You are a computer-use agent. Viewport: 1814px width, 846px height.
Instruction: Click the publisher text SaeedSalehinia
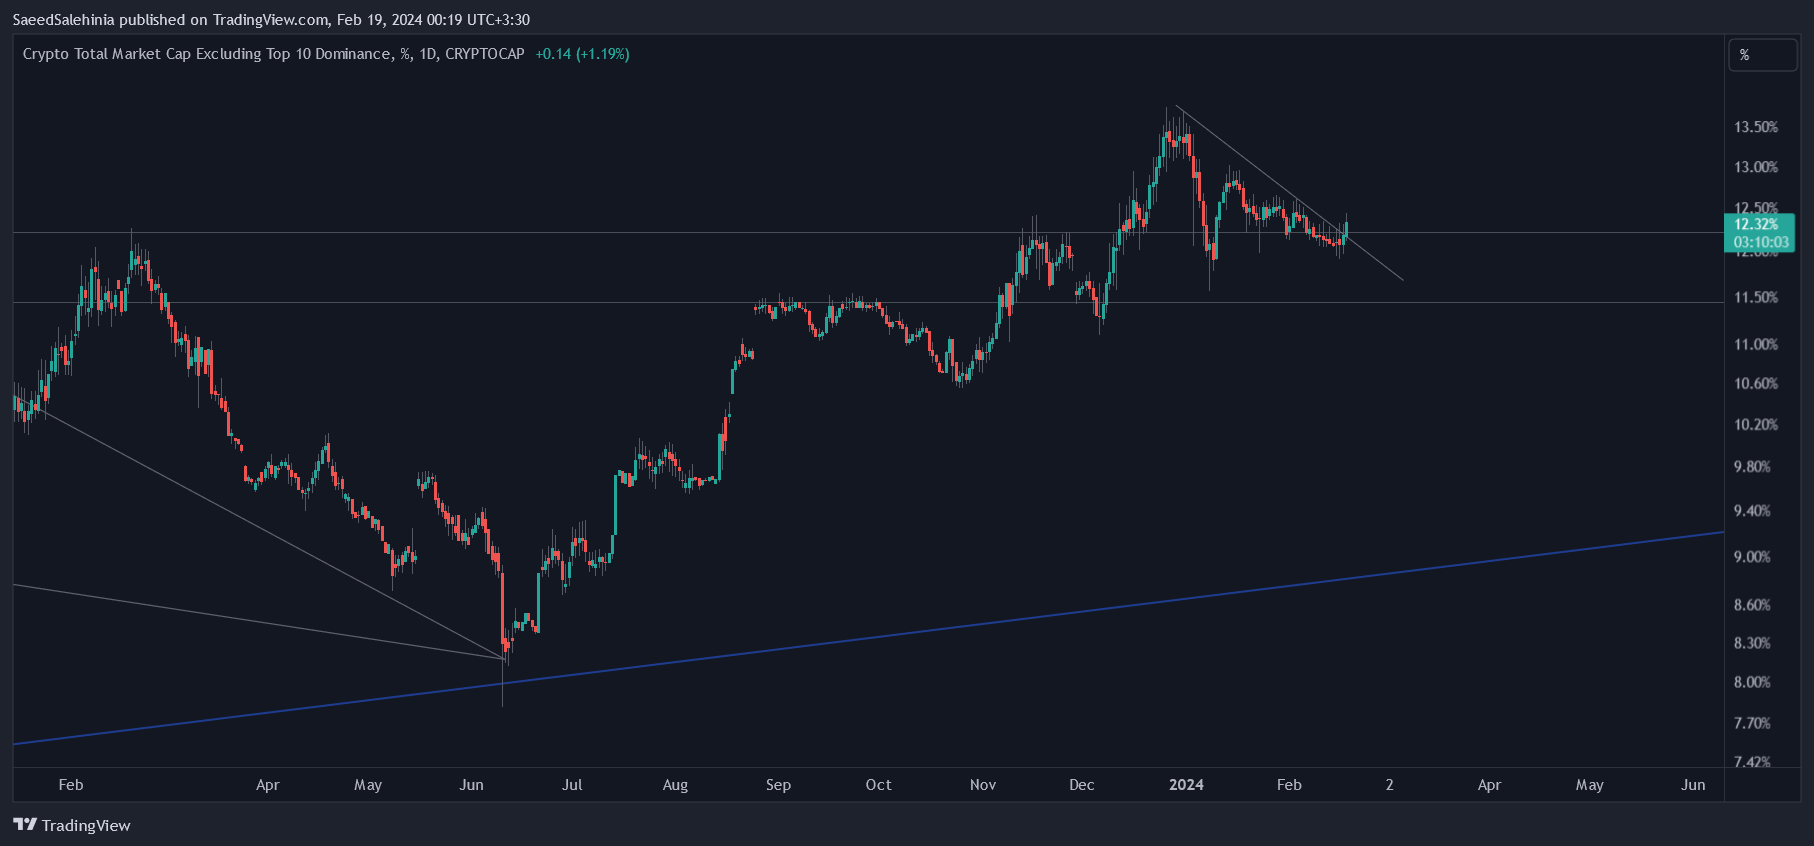(63, 19)
